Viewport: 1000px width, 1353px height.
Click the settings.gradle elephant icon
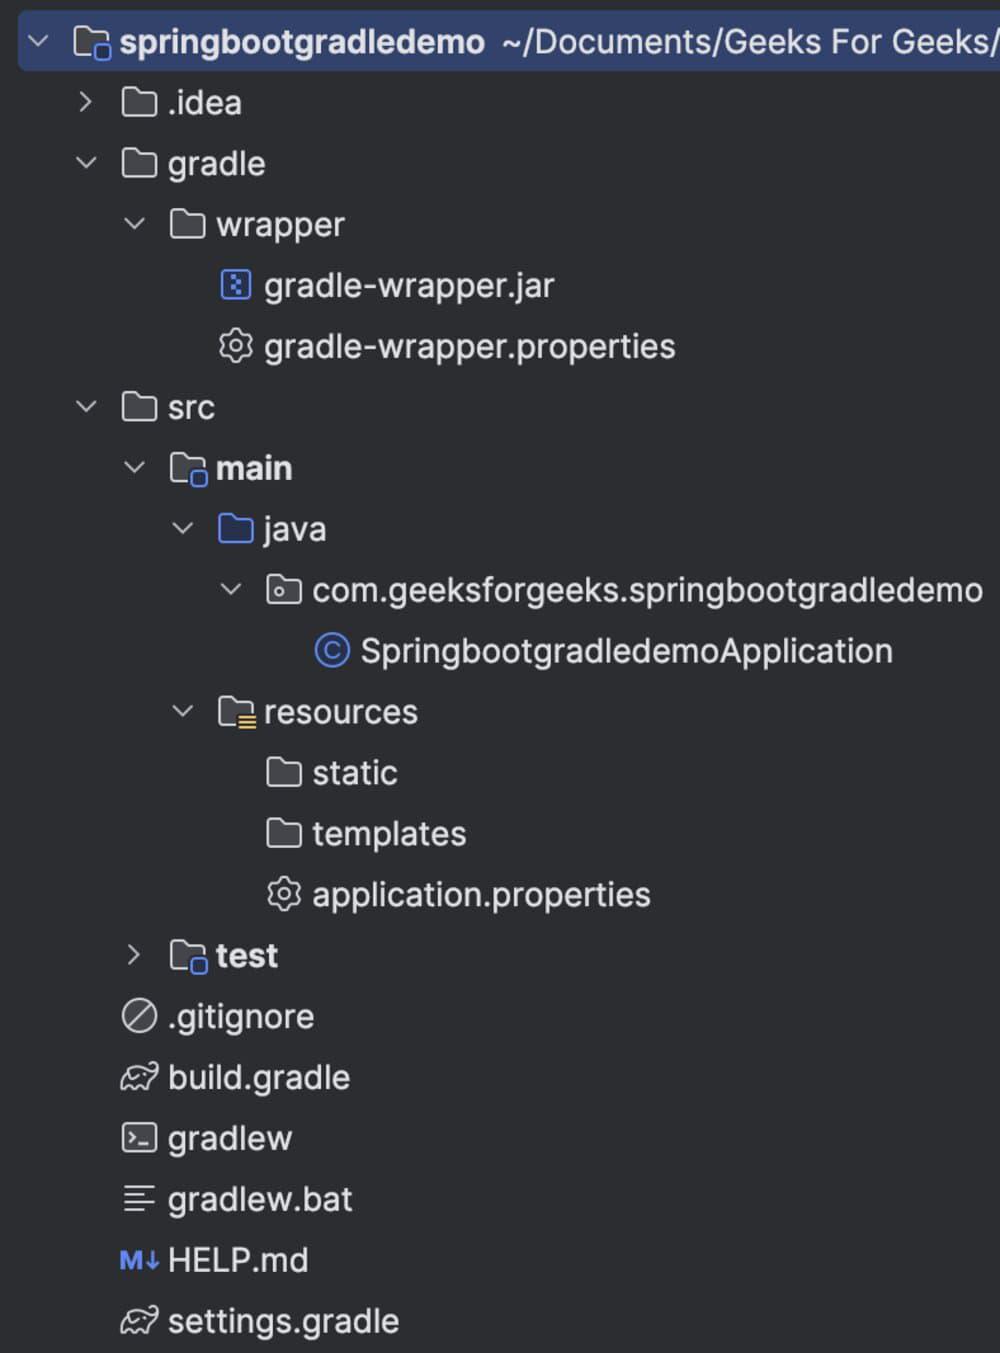click(139, 1321)
